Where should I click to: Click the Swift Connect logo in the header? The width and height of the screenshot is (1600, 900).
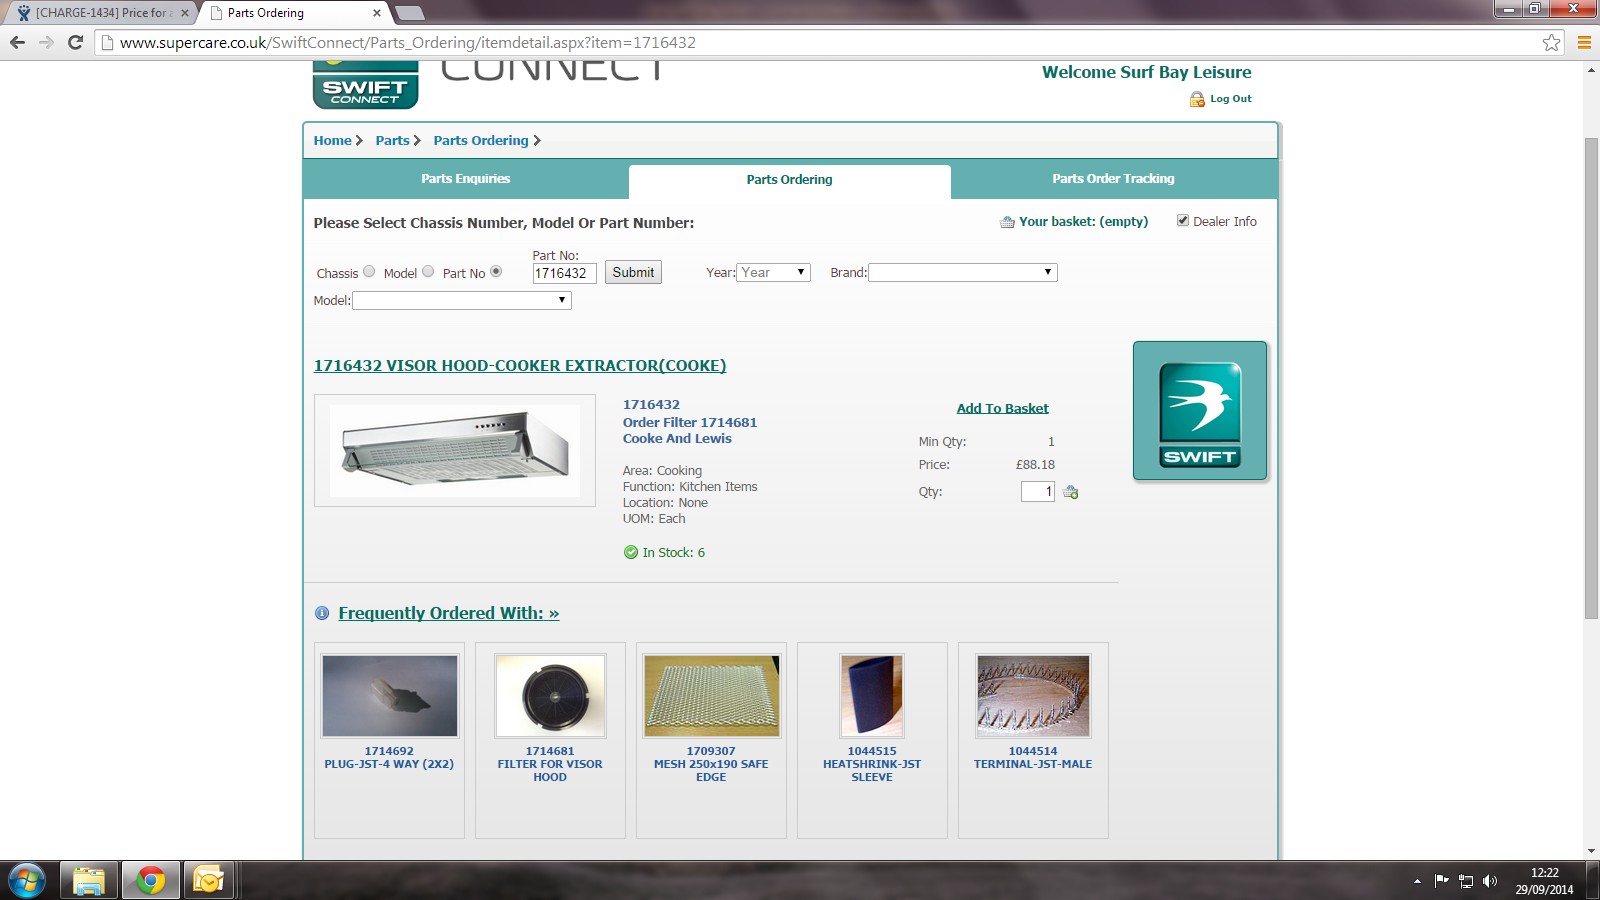pos(365,85)
